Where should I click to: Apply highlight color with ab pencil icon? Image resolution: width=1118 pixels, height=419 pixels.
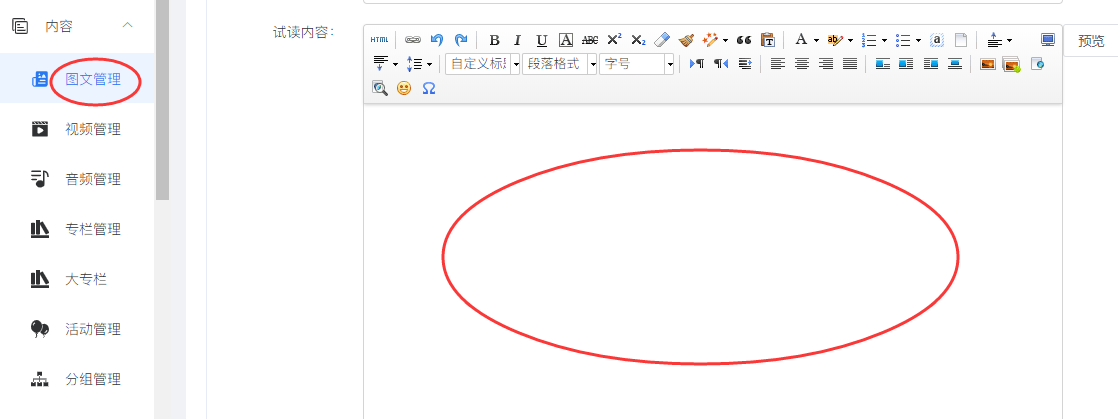click(835, 40)
